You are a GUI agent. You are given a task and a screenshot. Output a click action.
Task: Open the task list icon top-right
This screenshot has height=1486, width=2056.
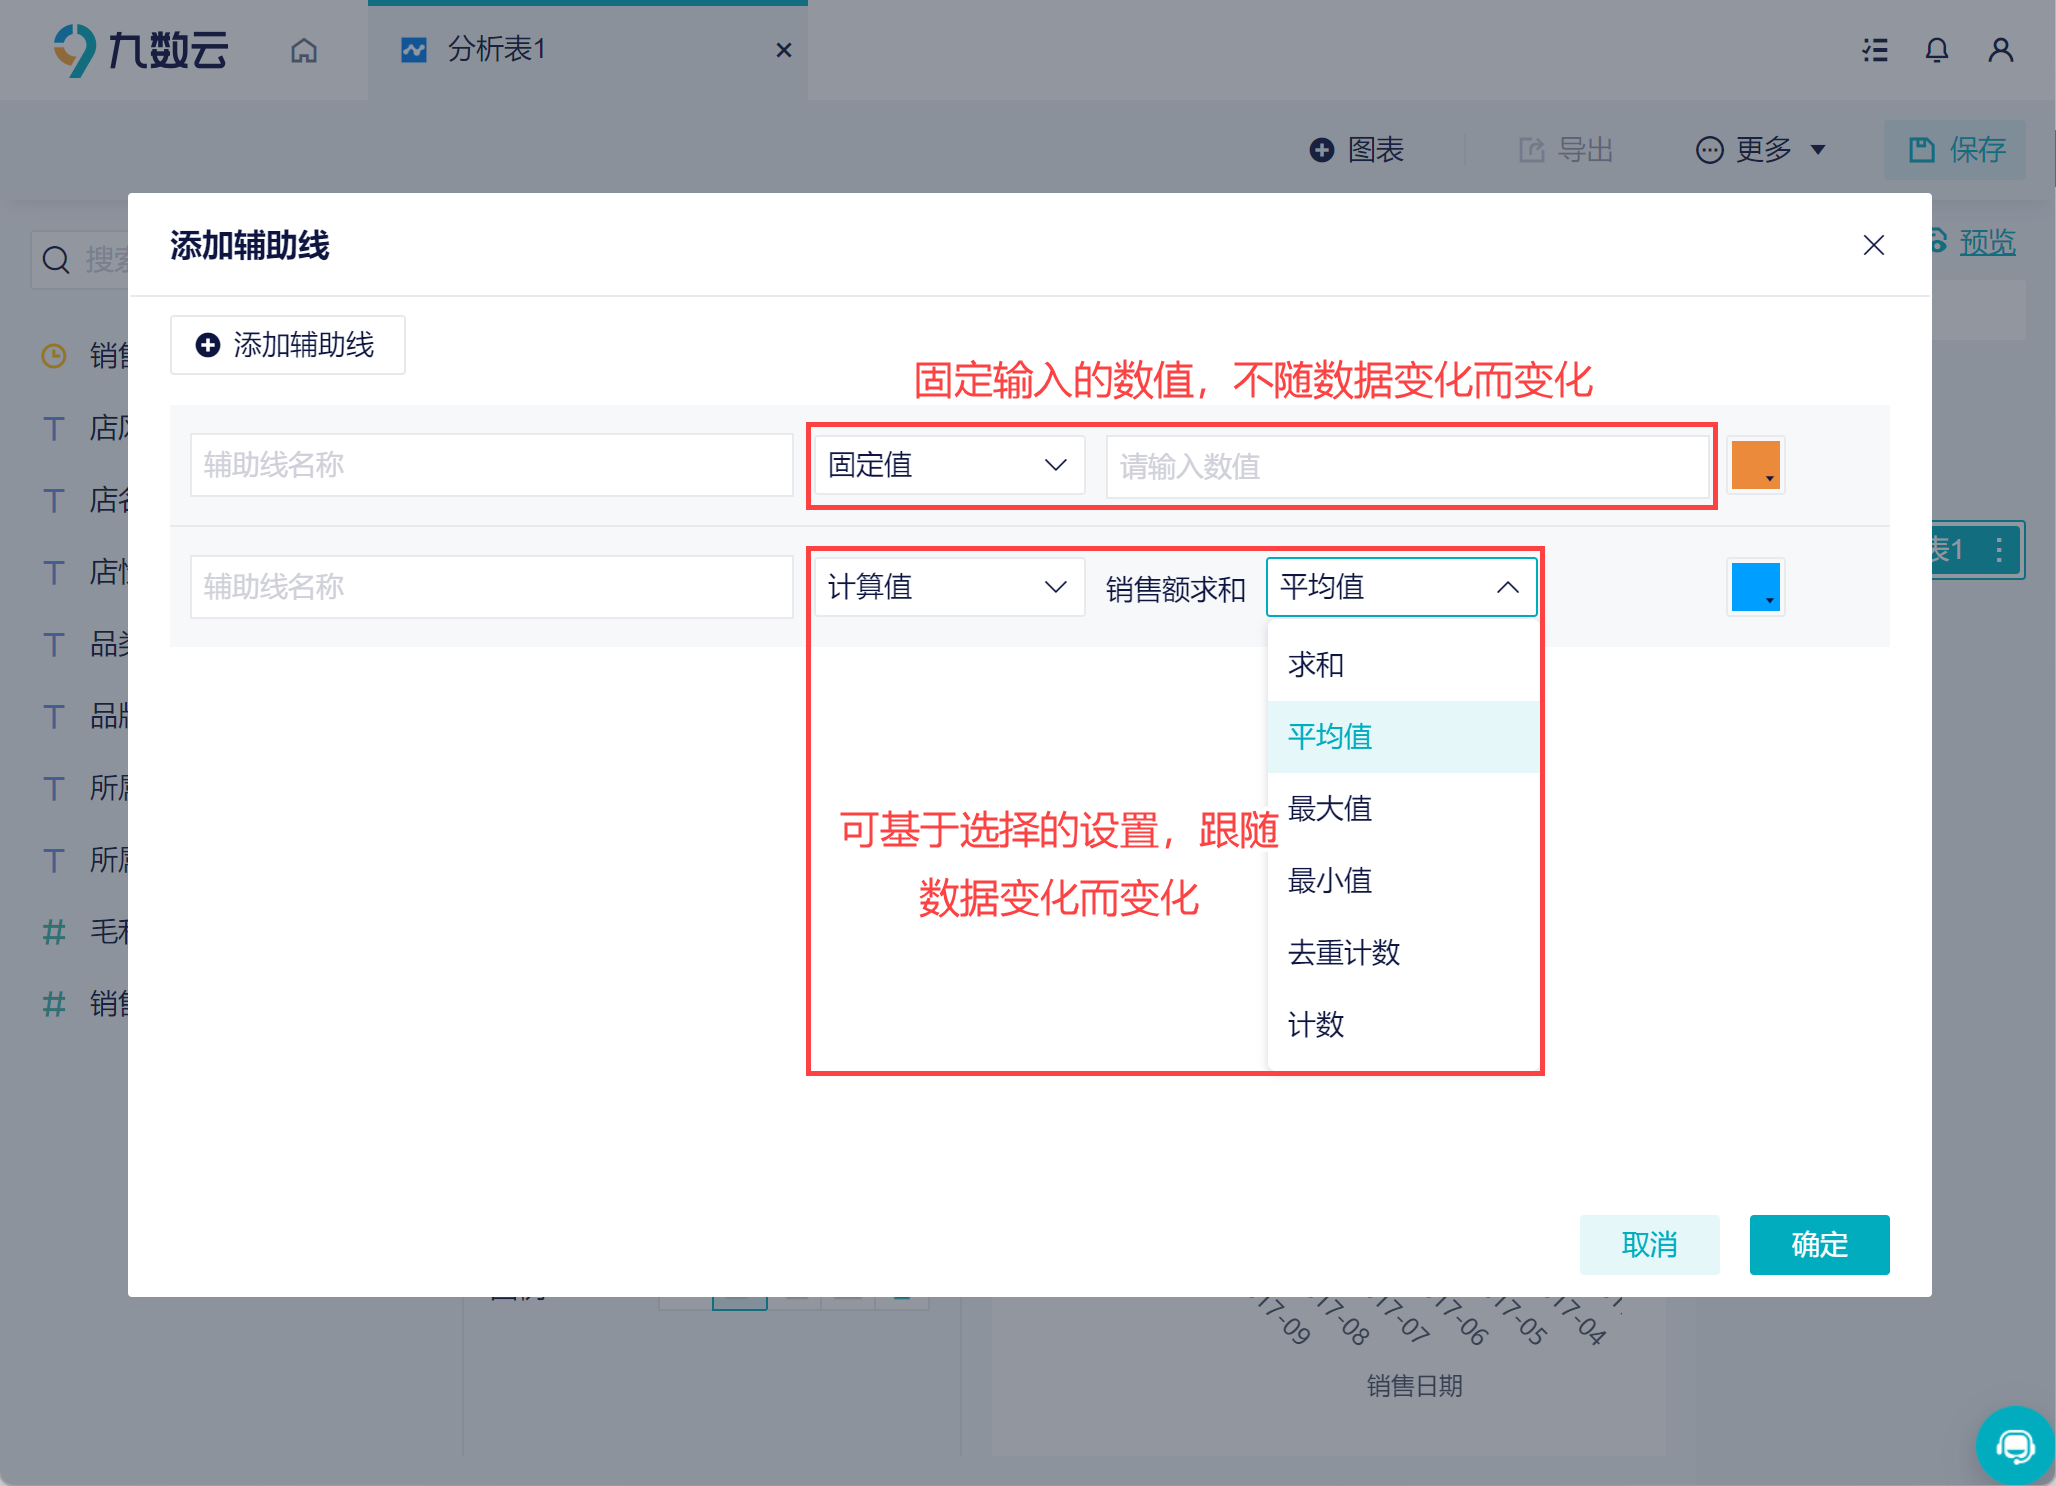[1875, 50]
